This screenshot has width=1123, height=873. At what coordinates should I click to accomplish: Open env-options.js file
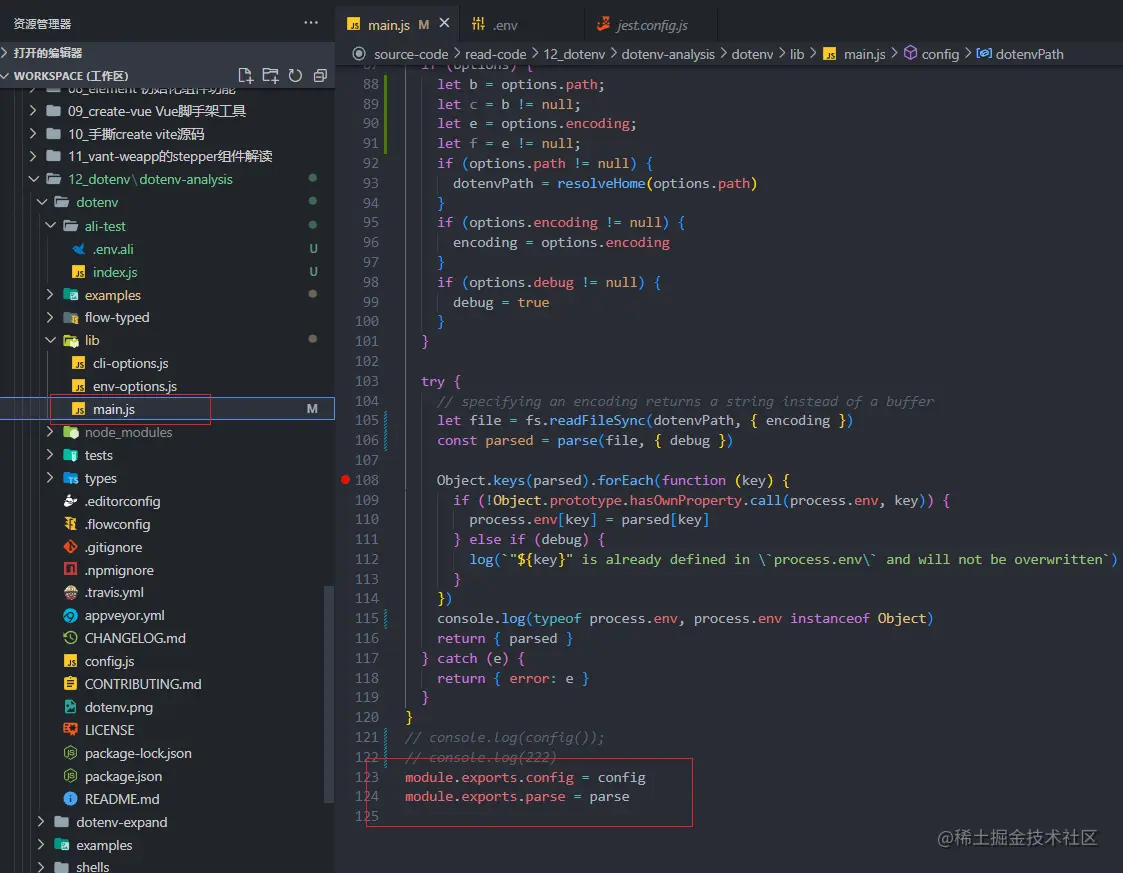tap(135, 386)
